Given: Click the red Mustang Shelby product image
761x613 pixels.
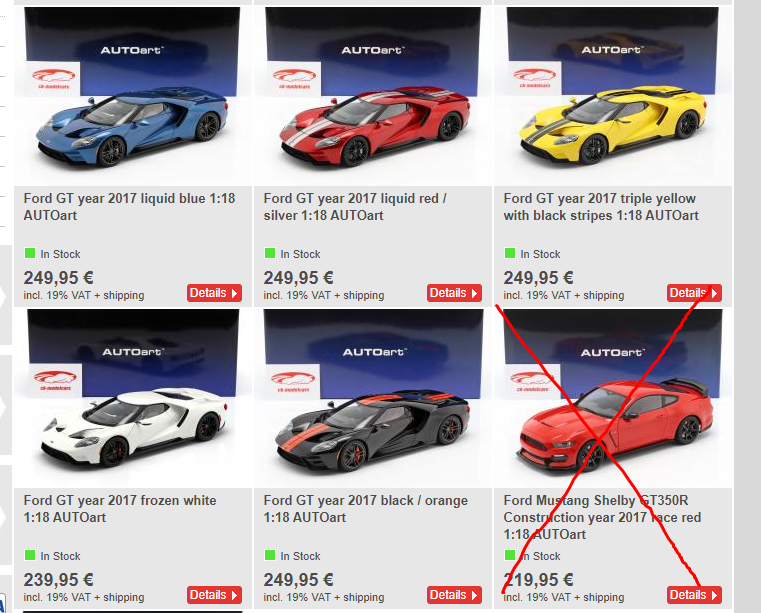Looking at the screenshot, I should click(x=612, y=398).
